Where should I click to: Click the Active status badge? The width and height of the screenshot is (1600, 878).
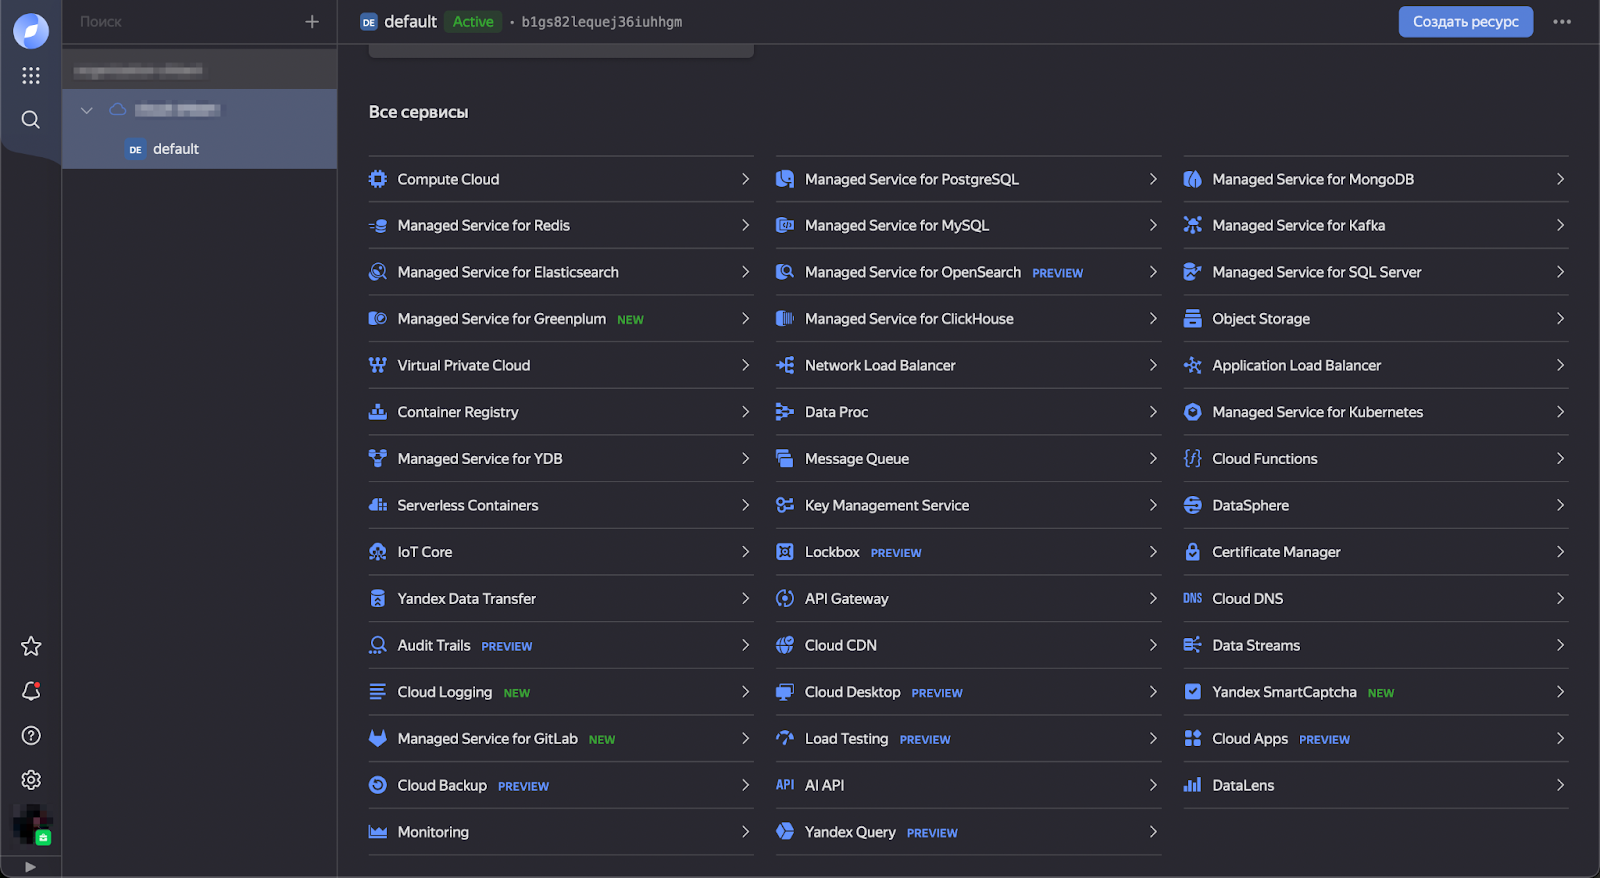[x=473, y=22]
